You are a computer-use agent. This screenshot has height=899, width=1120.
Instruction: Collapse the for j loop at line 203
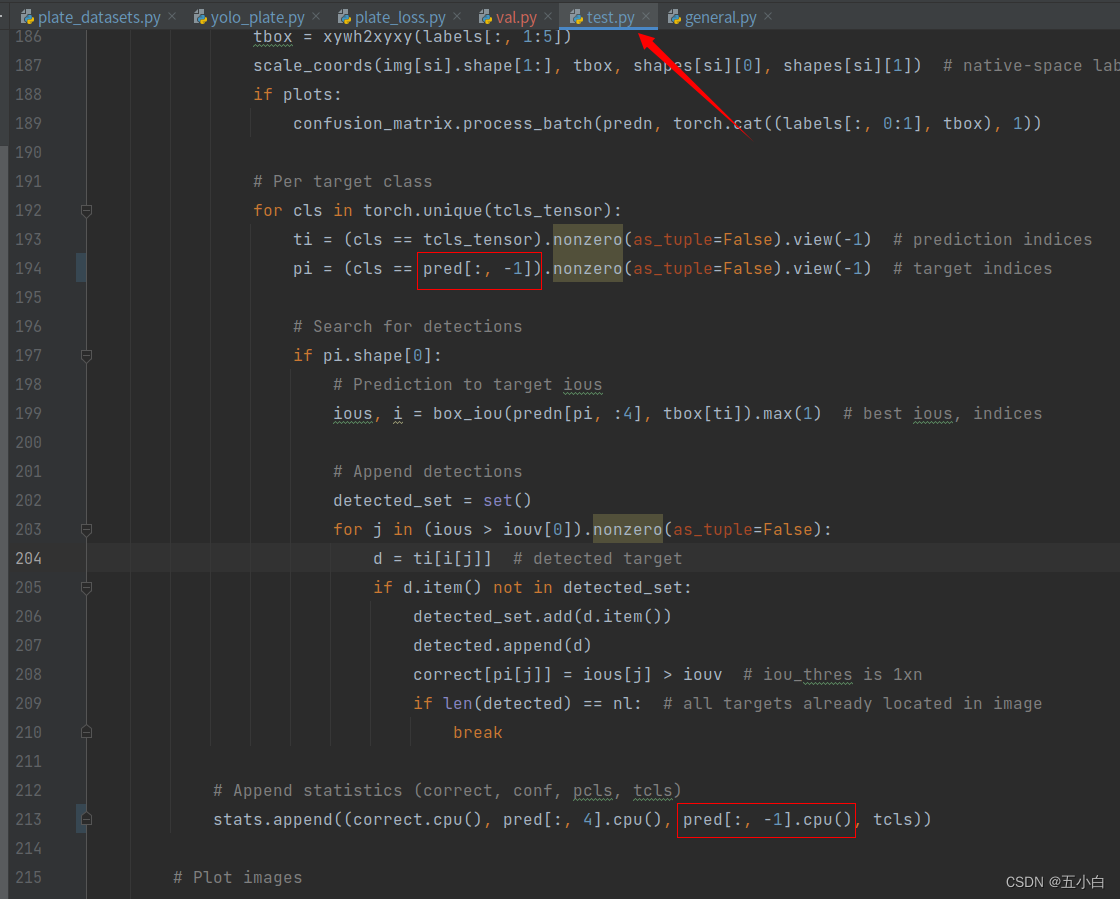click(86, 529)
